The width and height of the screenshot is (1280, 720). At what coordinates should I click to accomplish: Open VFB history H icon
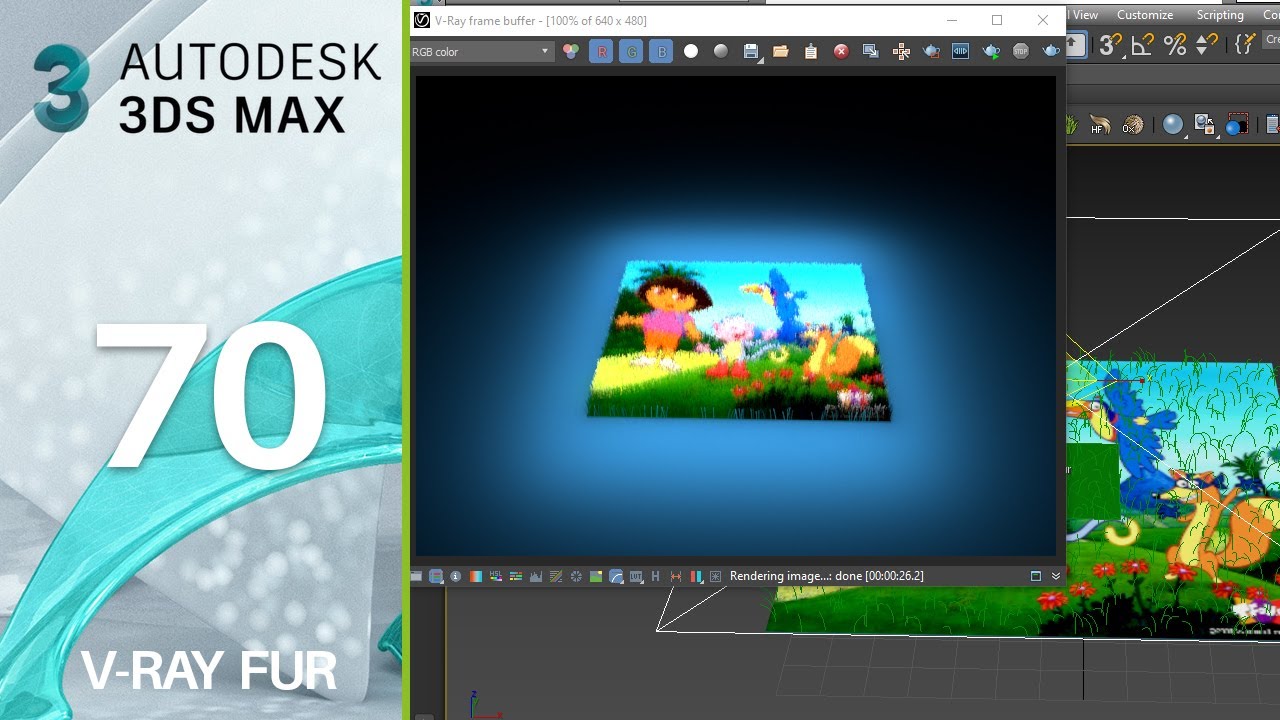(x=656, y=576)
